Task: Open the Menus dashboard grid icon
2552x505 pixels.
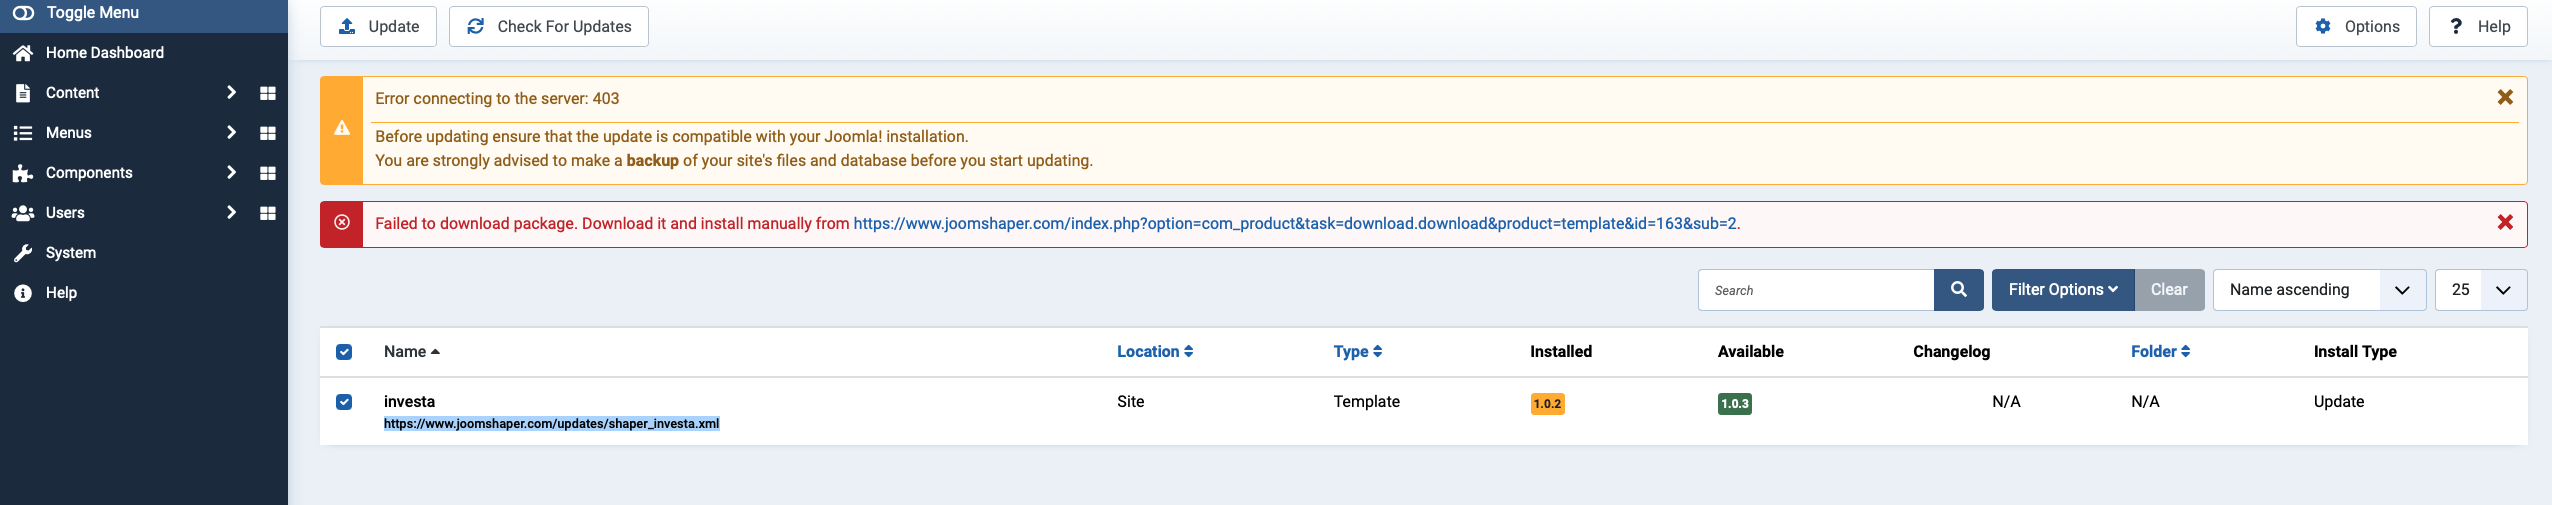Action: [x=267, y=133]
